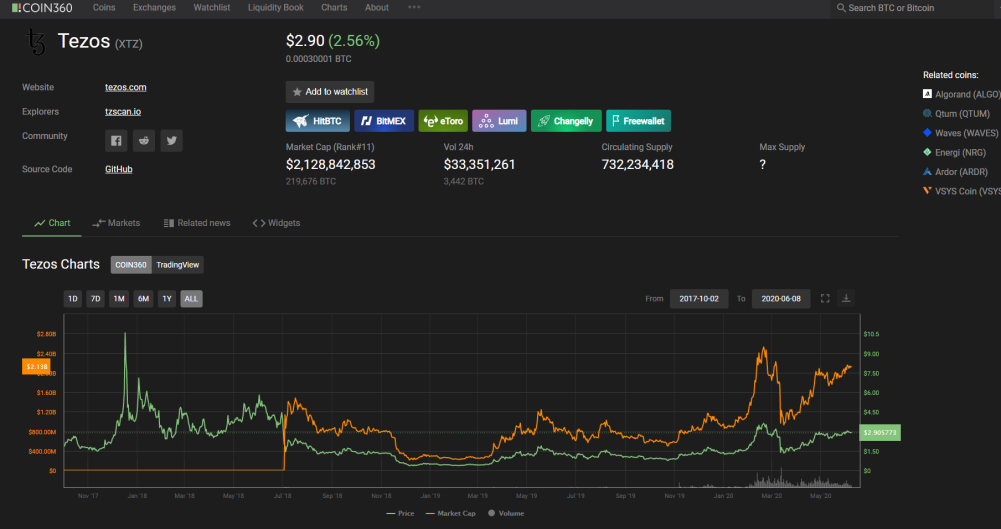Toggle the Market Cap legend item

pyautogui.click(x=450, y=513)
